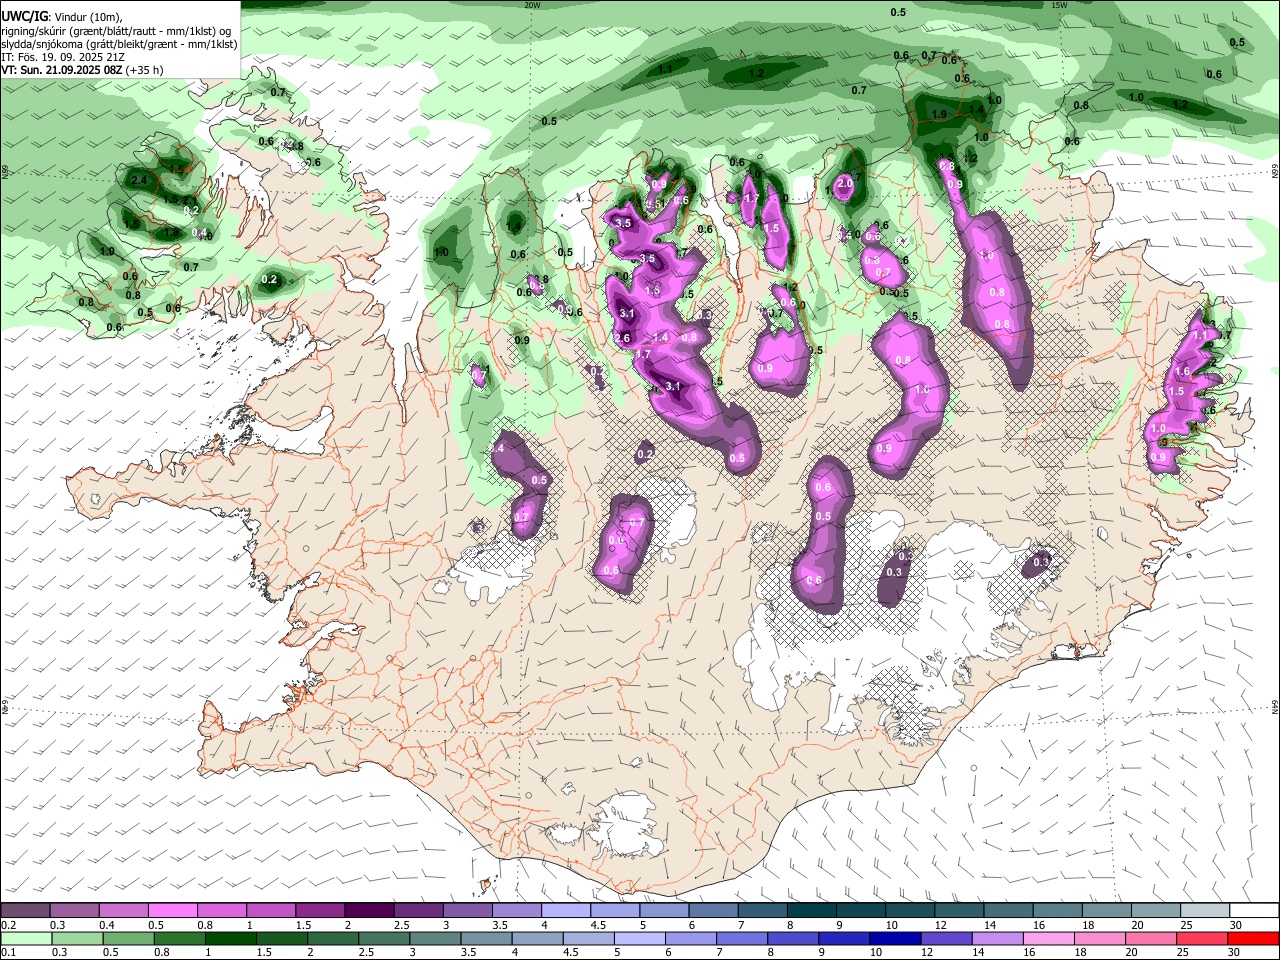Image resolution: width=1280 pixels, height=960 pixels.
Task: Pick the lavender 14 swatch on rain scale
Action: pyautogui.click(x=998, y=939)
